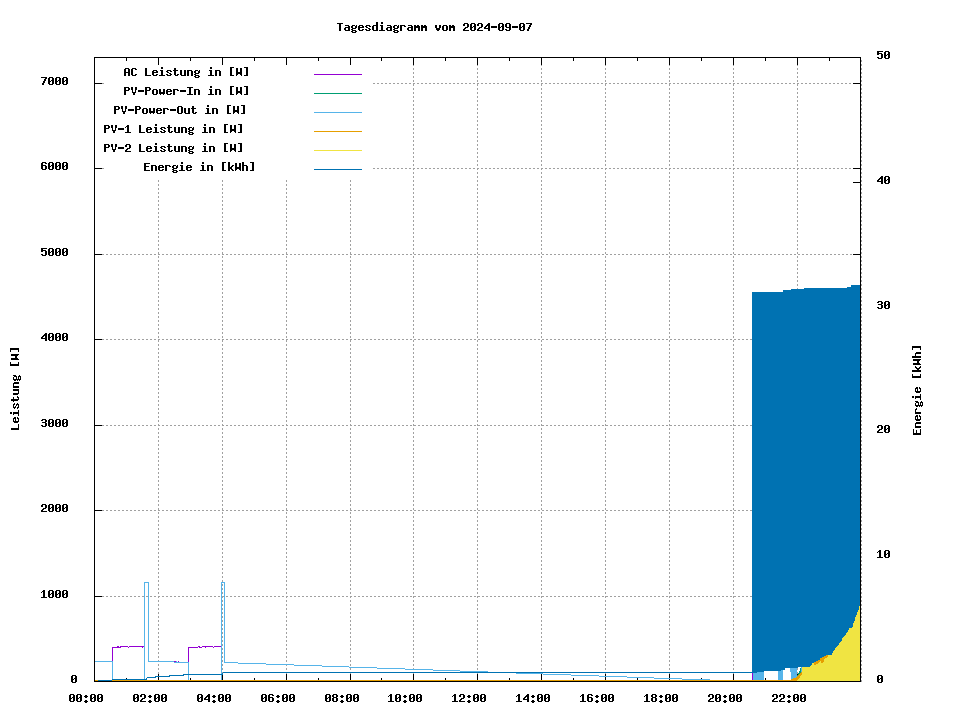Click the chart title Tagesdiagramm vom 2024-09-07
The height and width of the screenshot is (720, 960).
click(x=434, y=27)
